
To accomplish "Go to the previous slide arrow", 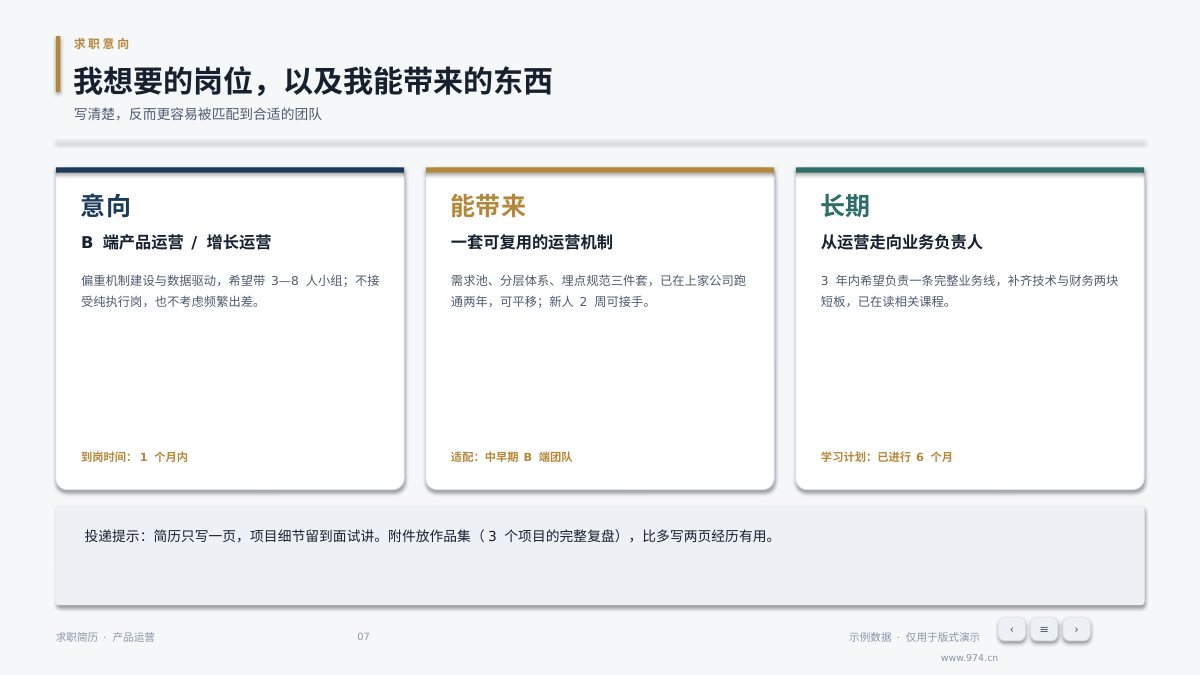I will click(x=1011, y=629).
